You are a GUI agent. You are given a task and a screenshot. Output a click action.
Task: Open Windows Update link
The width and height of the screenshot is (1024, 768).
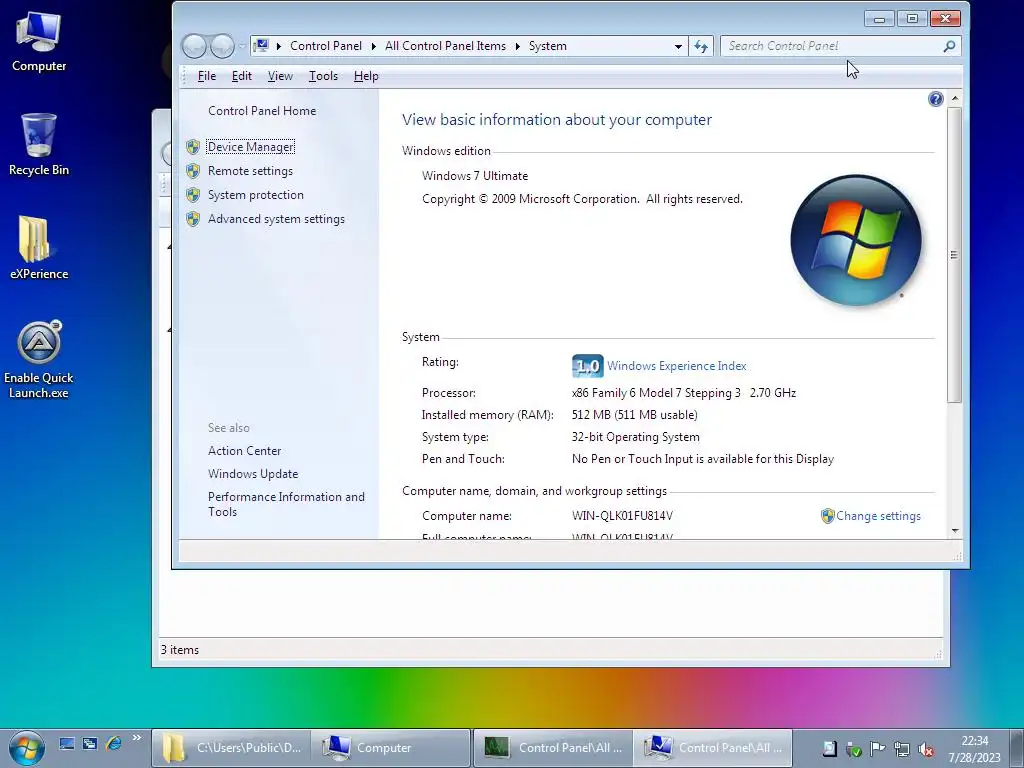(x=253, y=473)
